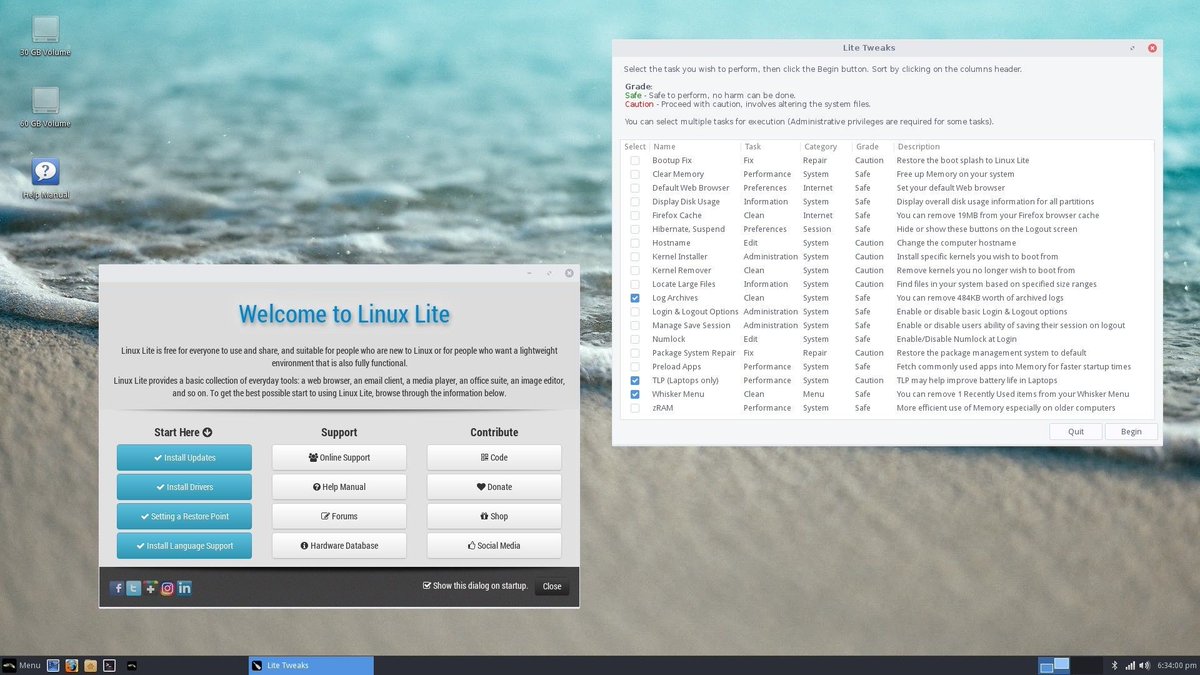Sort by the Grade column header
Image resolution: width=1200 pixels, height=675 pixels.
(x=873, y=146)
